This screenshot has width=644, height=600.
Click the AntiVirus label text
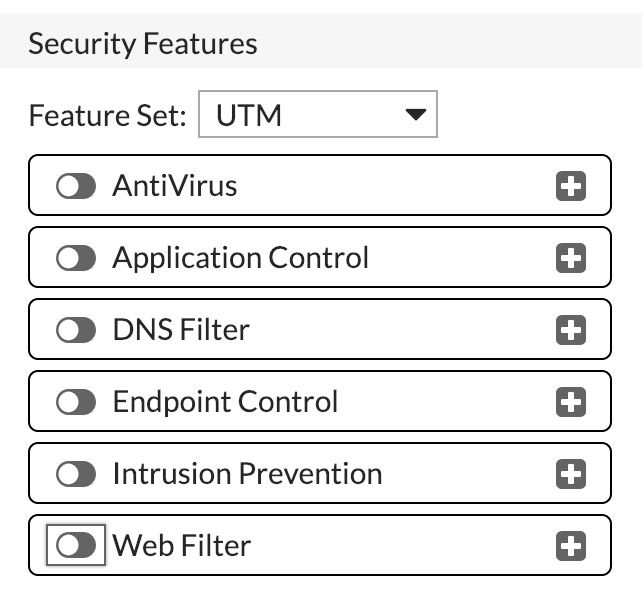pos(175,186)
